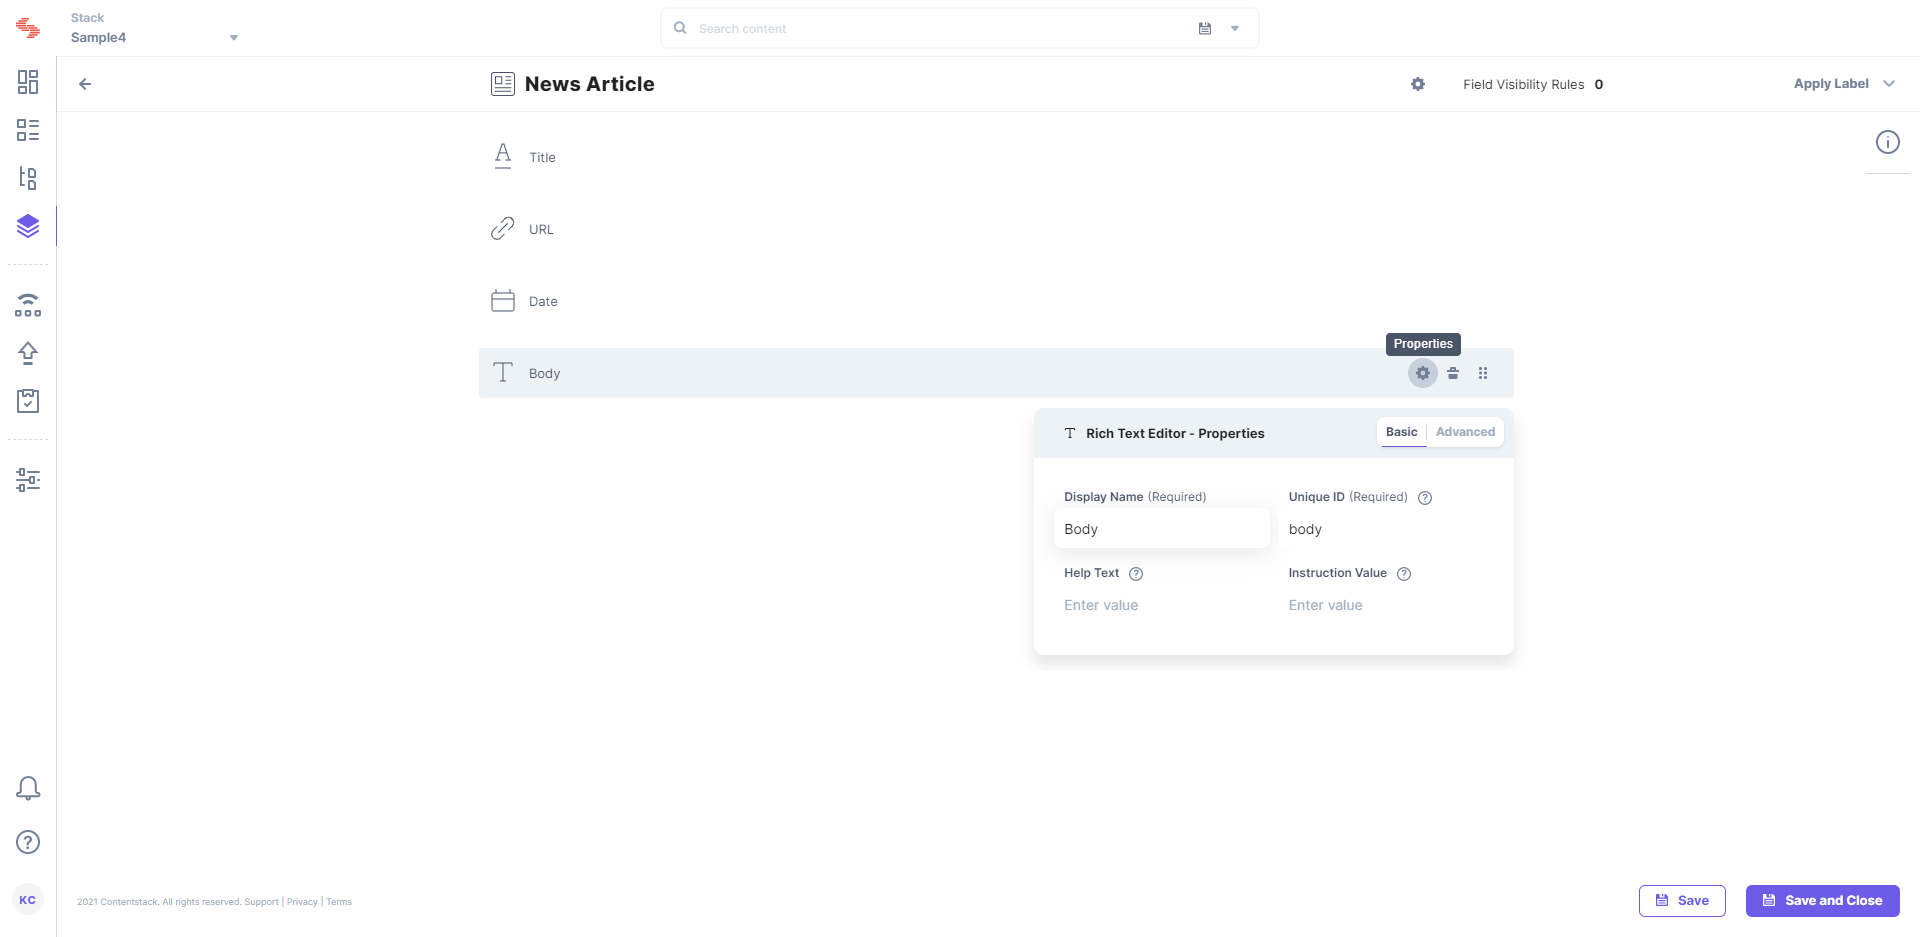Grab the Body field drag handle

pyautogui.click(x=1483, y=373)
